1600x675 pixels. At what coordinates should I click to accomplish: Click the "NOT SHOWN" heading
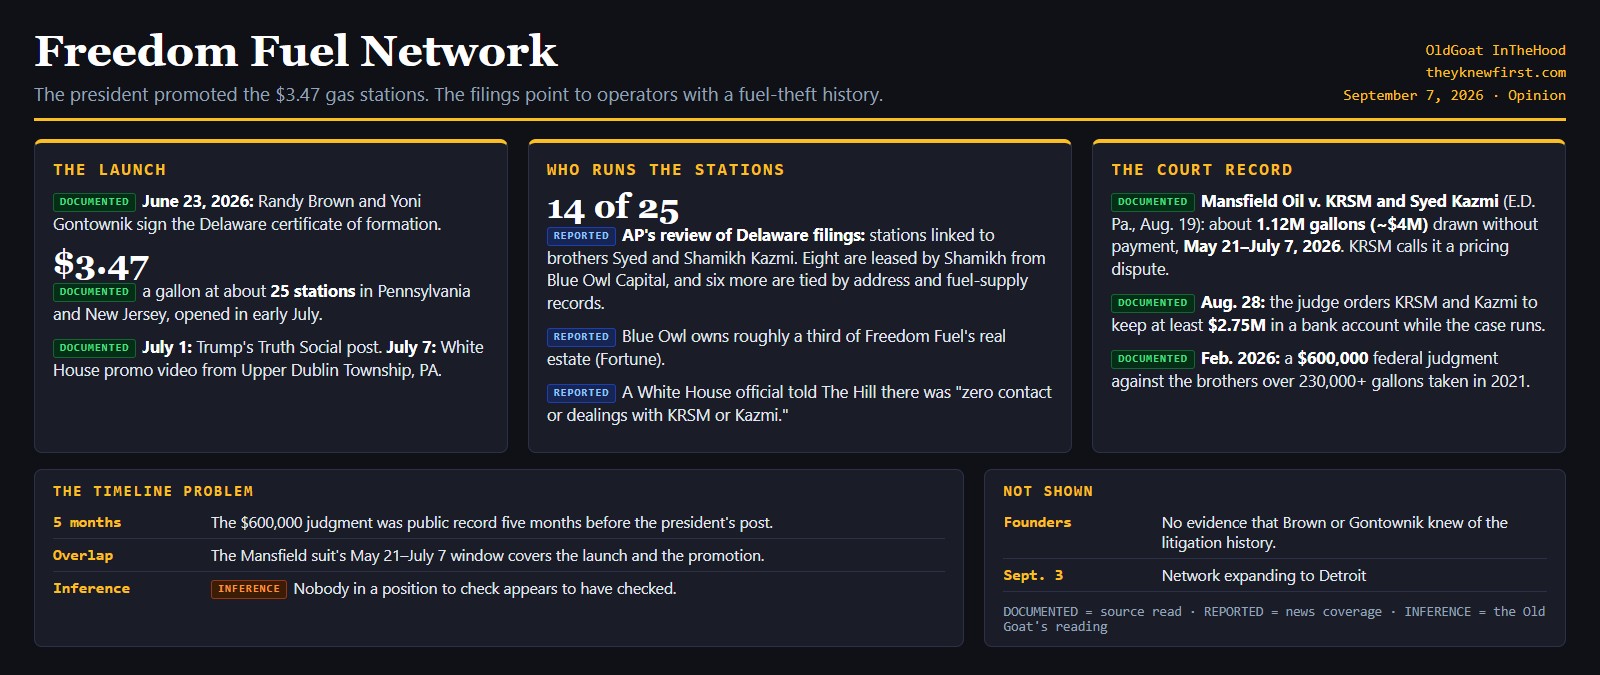[1048, 491]
